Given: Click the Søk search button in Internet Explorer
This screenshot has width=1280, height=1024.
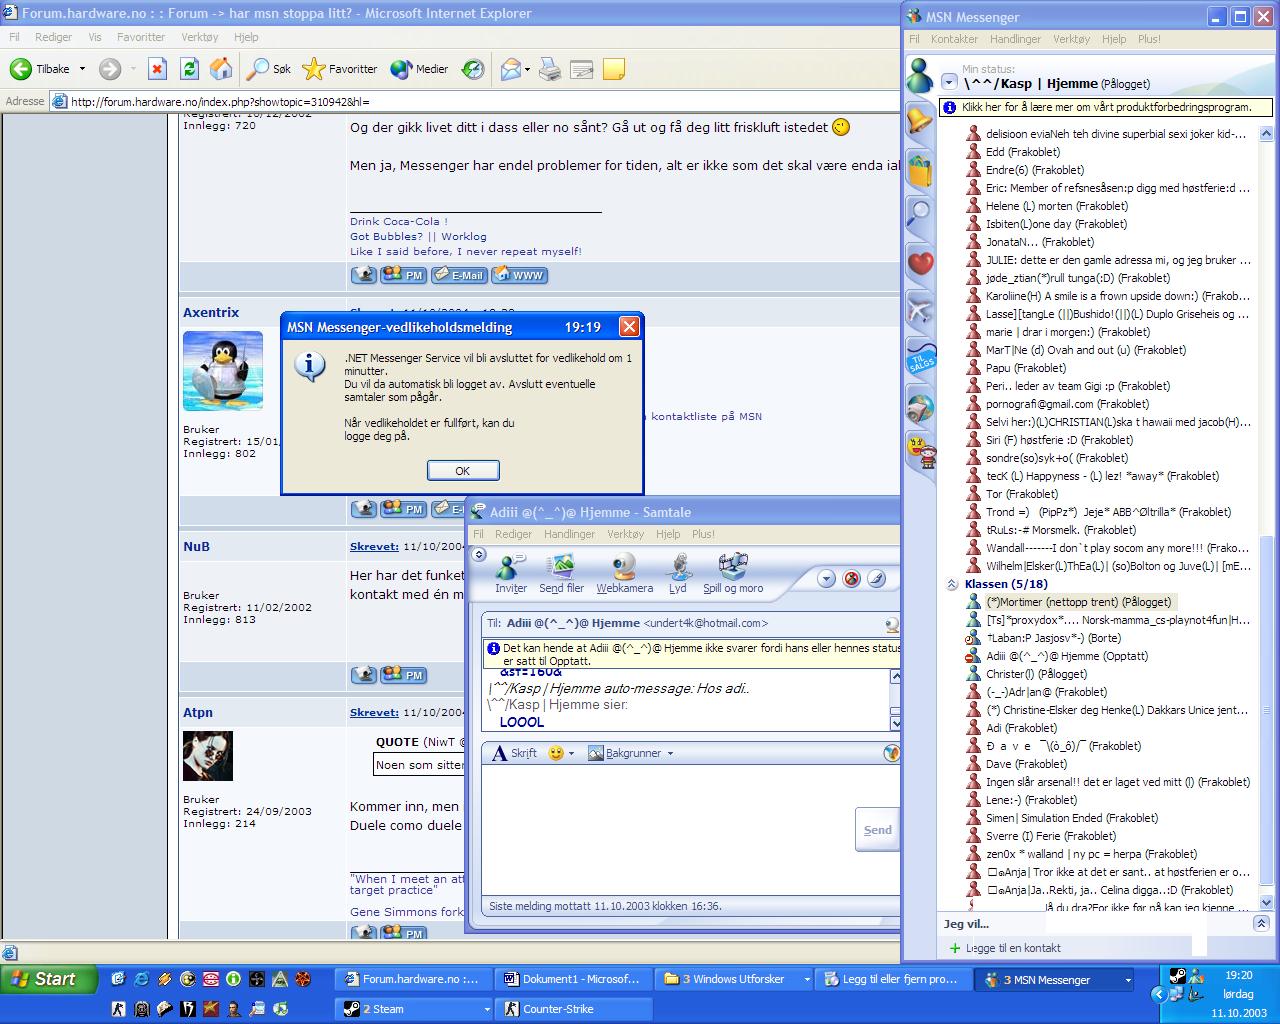Looking at the screenshot, I should 270,69.
